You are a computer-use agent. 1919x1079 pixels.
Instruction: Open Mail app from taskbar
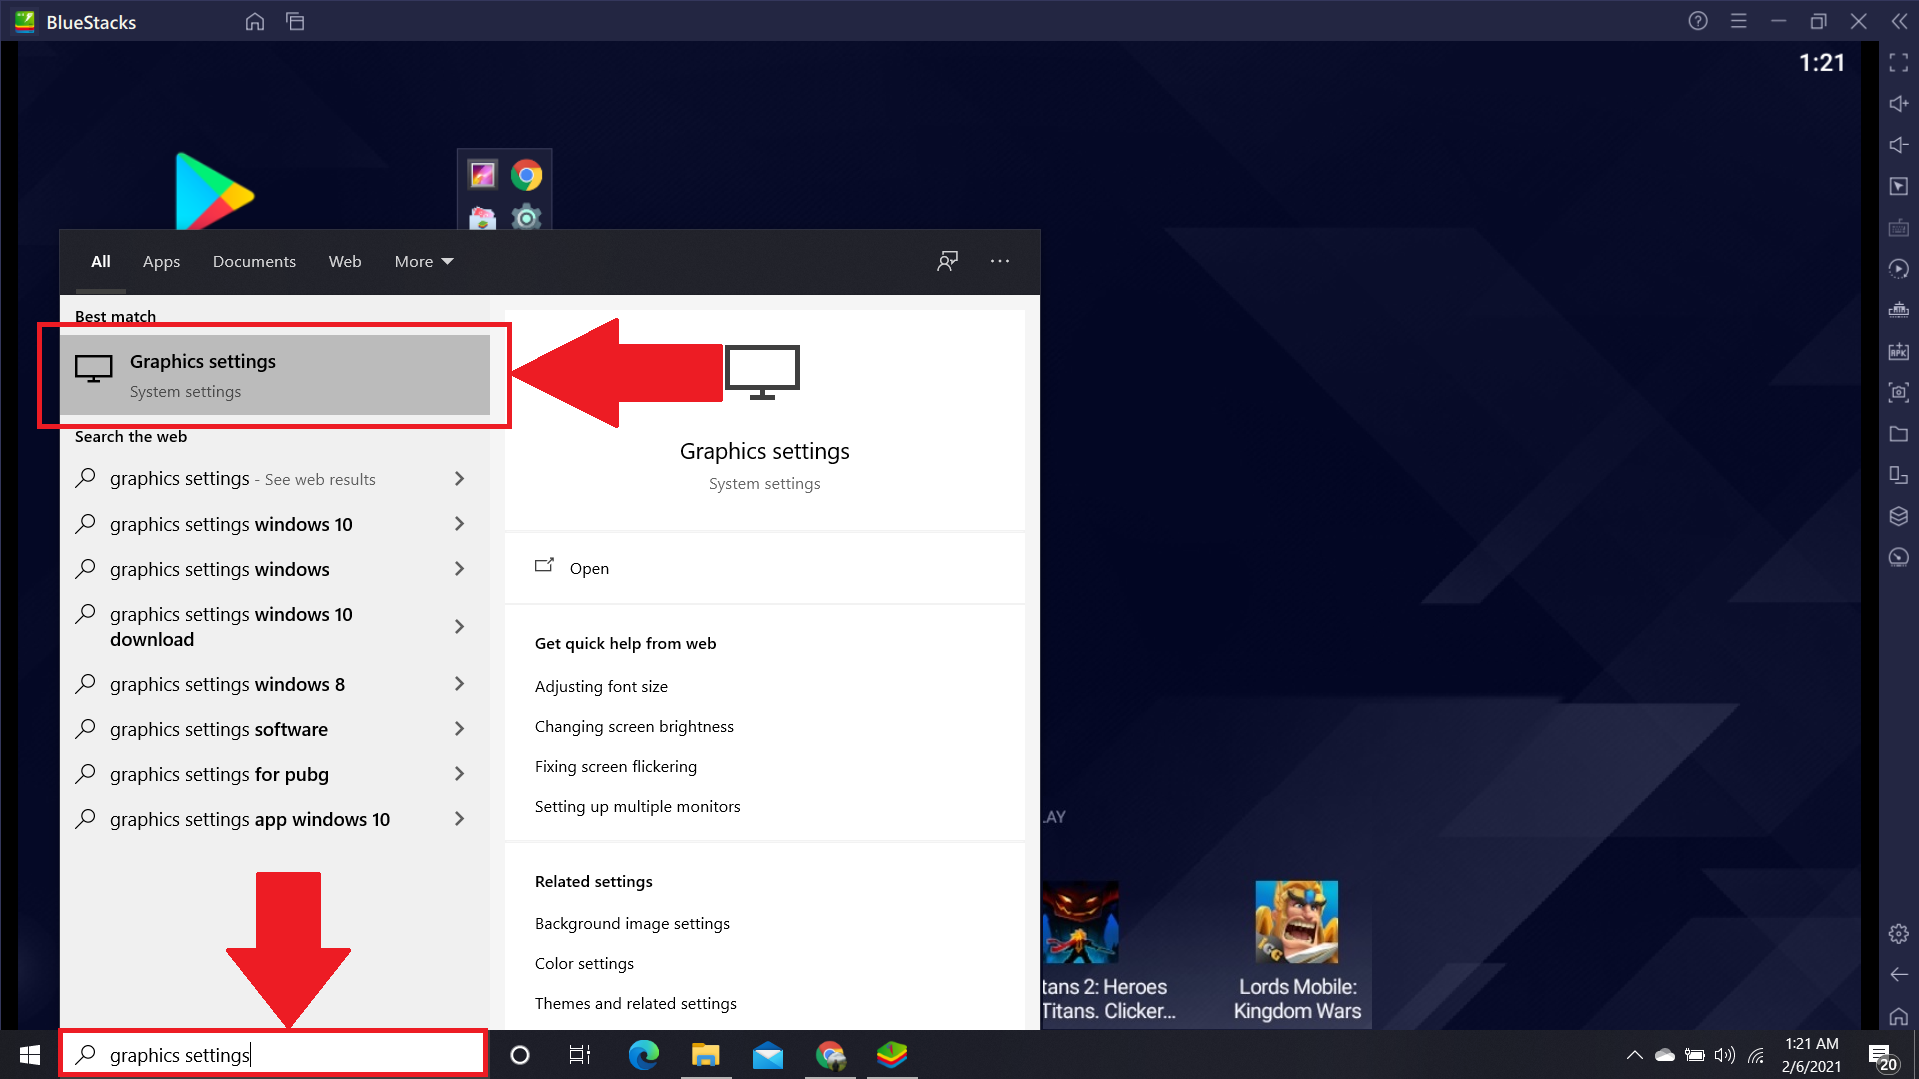pyautogui.click(x=767, y=1055)
